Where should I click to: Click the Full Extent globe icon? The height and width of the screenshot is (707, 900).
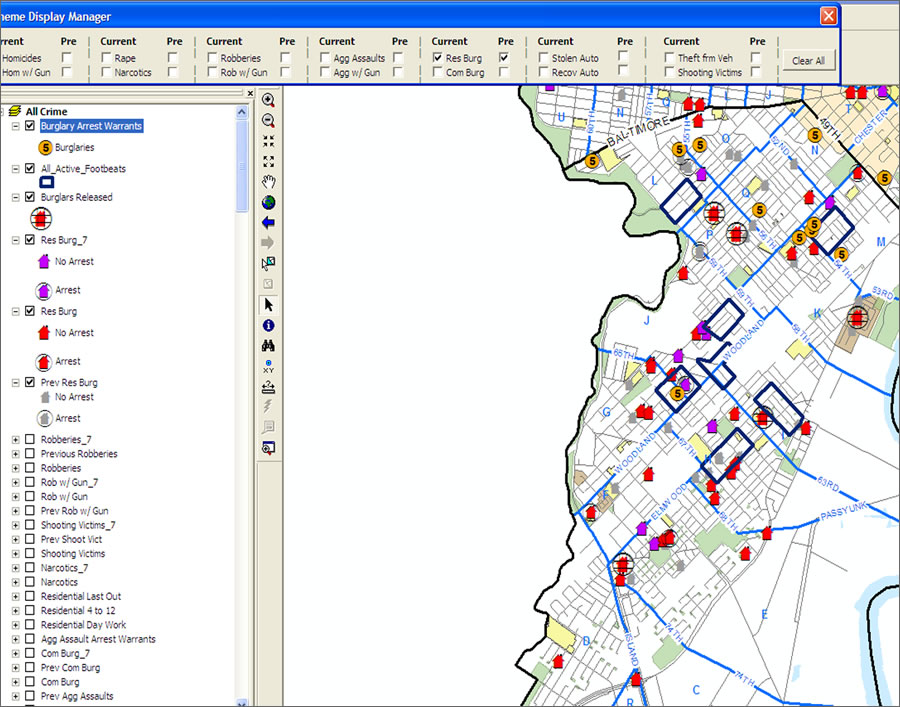click(268, 202)
